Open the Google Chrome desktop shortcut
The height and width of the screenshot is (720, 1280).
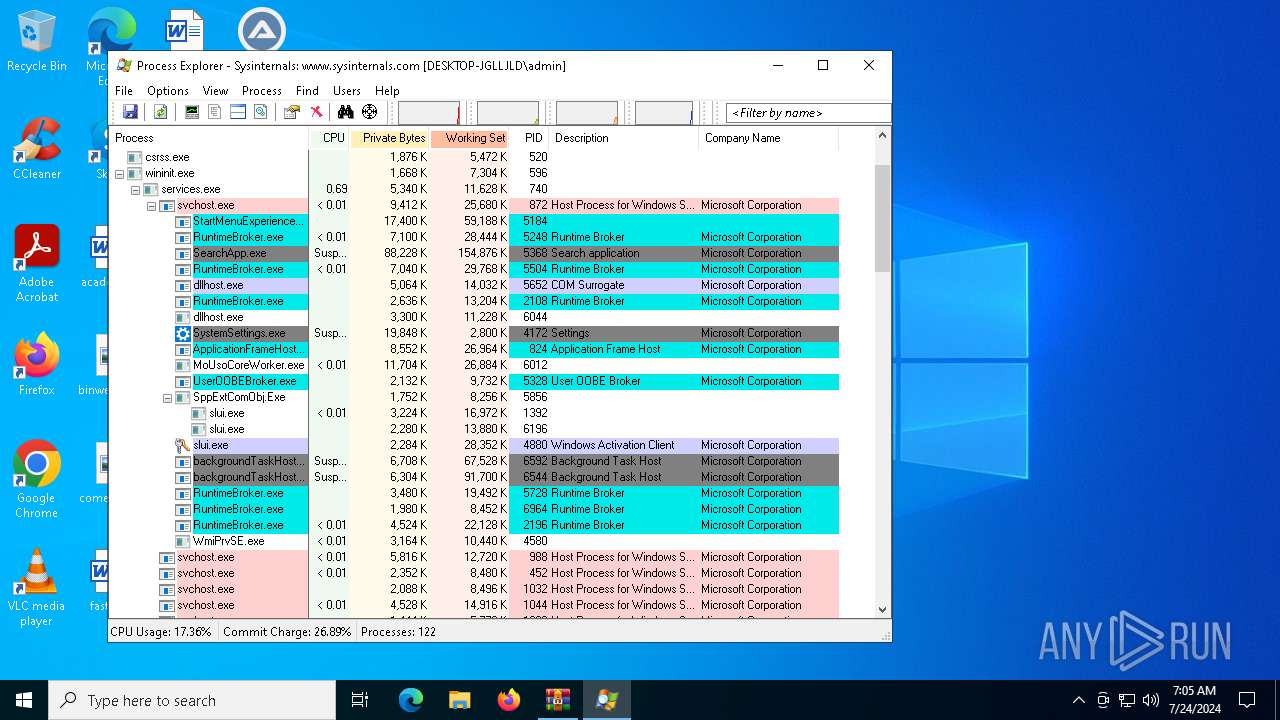[37, 480]
